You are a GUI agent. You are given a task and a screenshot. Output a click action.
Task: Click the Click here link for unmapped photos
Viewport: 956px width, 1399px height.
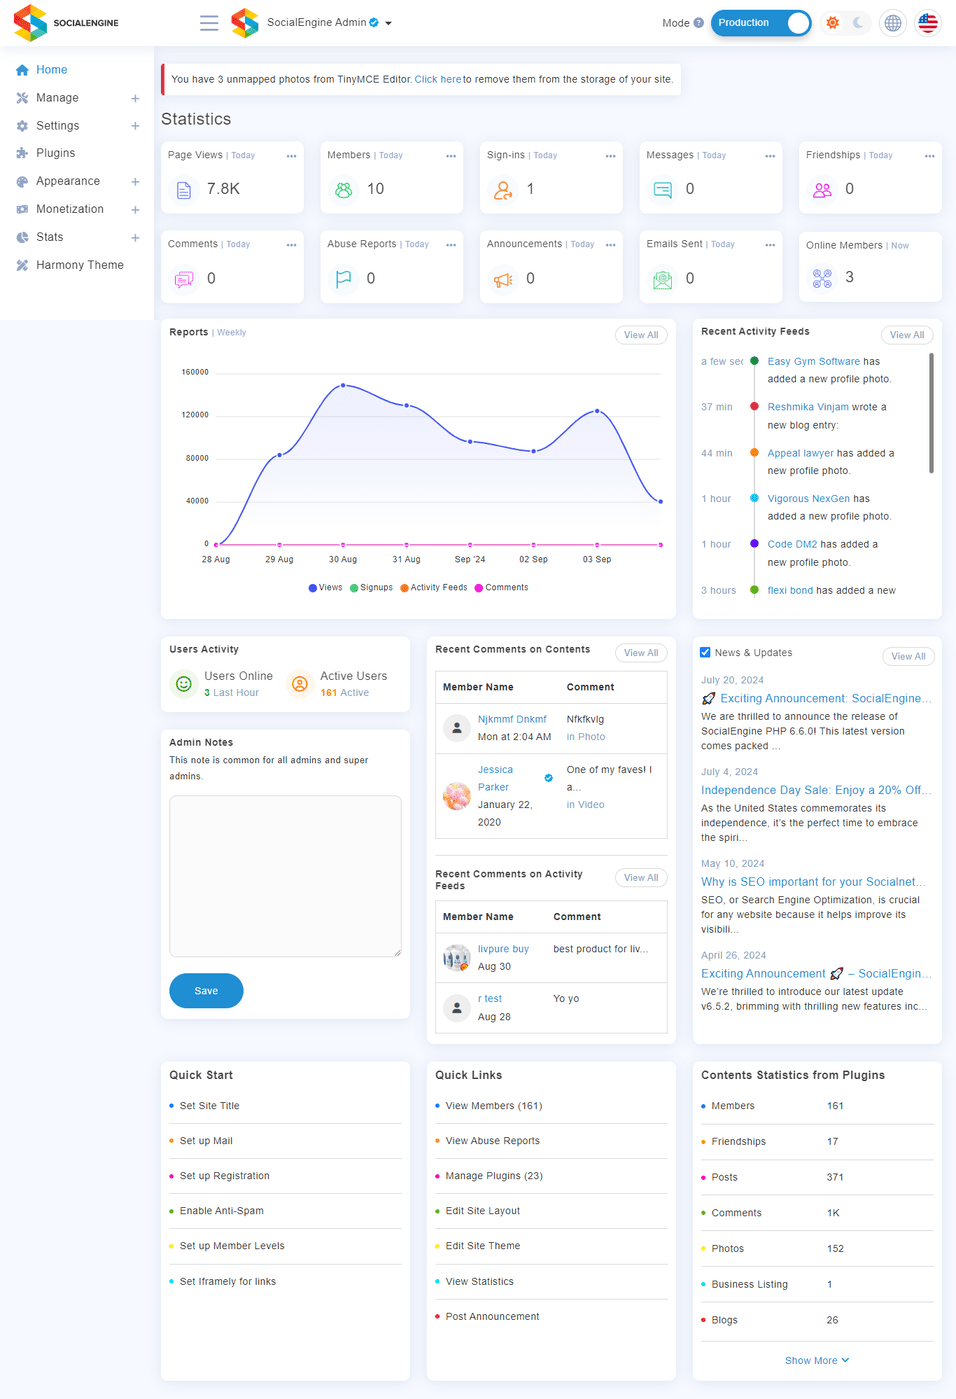coord(436,78)
